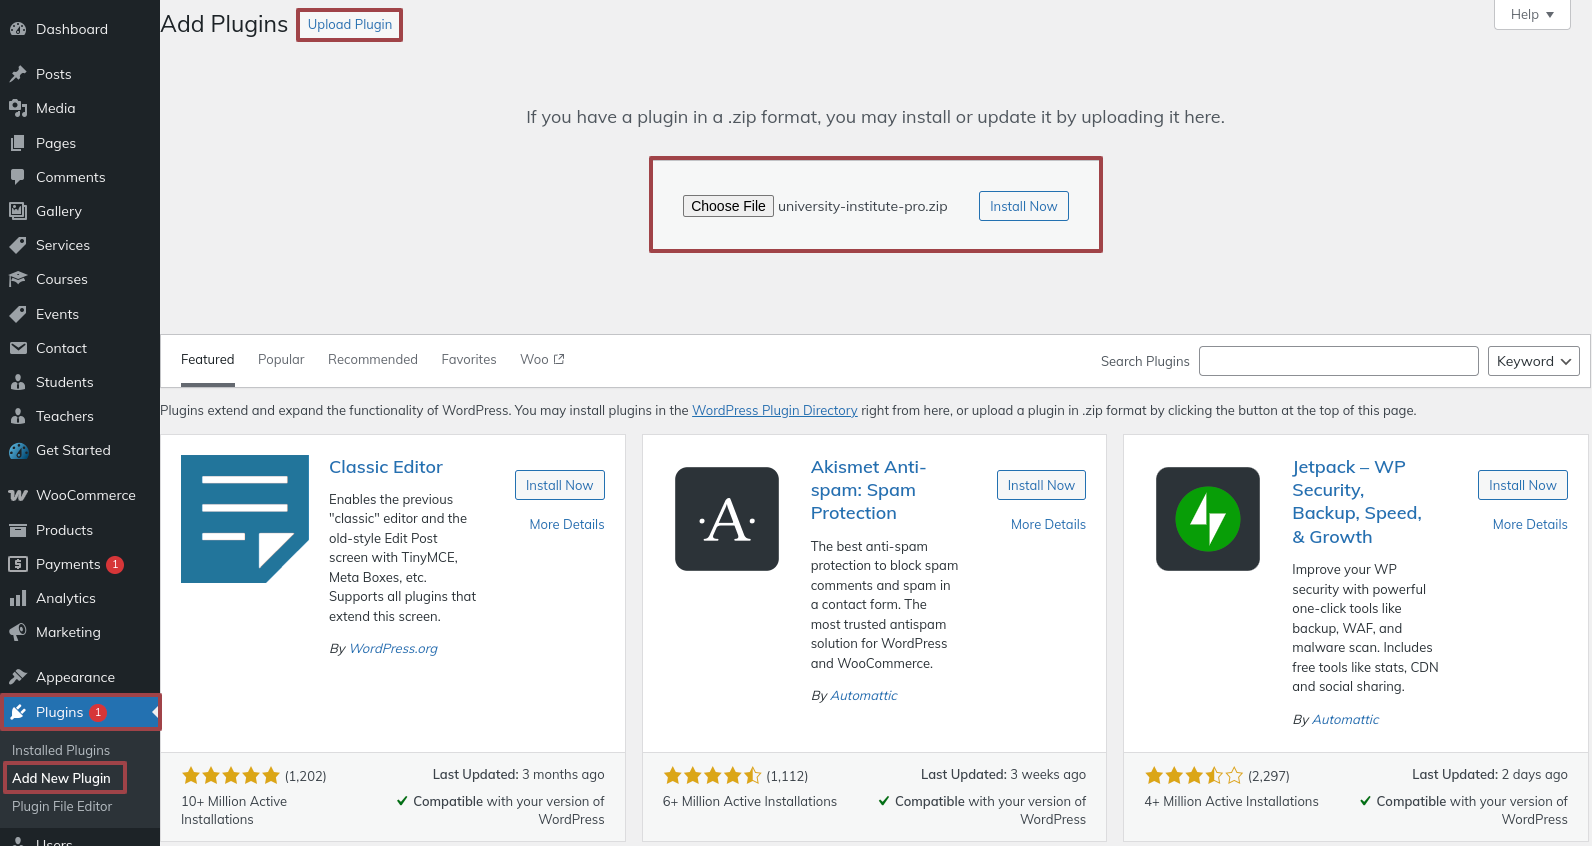Viewport: 1592px width, 846px height.
Task: Click "Last Updated: 2 days ago" text
Action: [x=1490, y=774]
